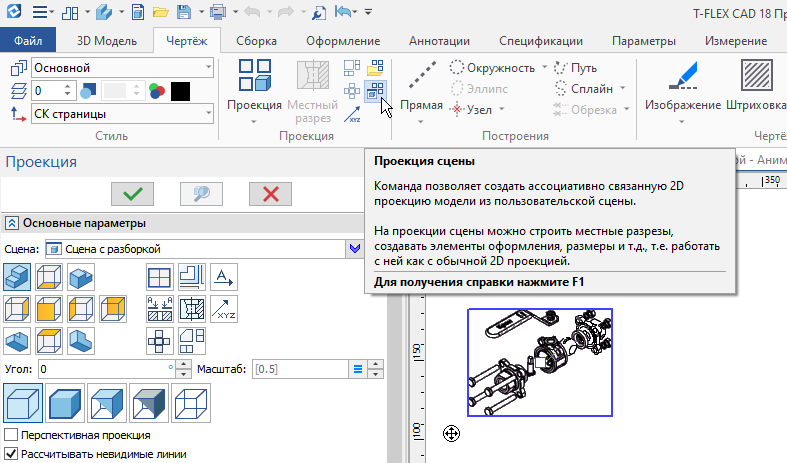
Task: Uncheck Рассчитывать невидимые линии
Action: point(12,454)
